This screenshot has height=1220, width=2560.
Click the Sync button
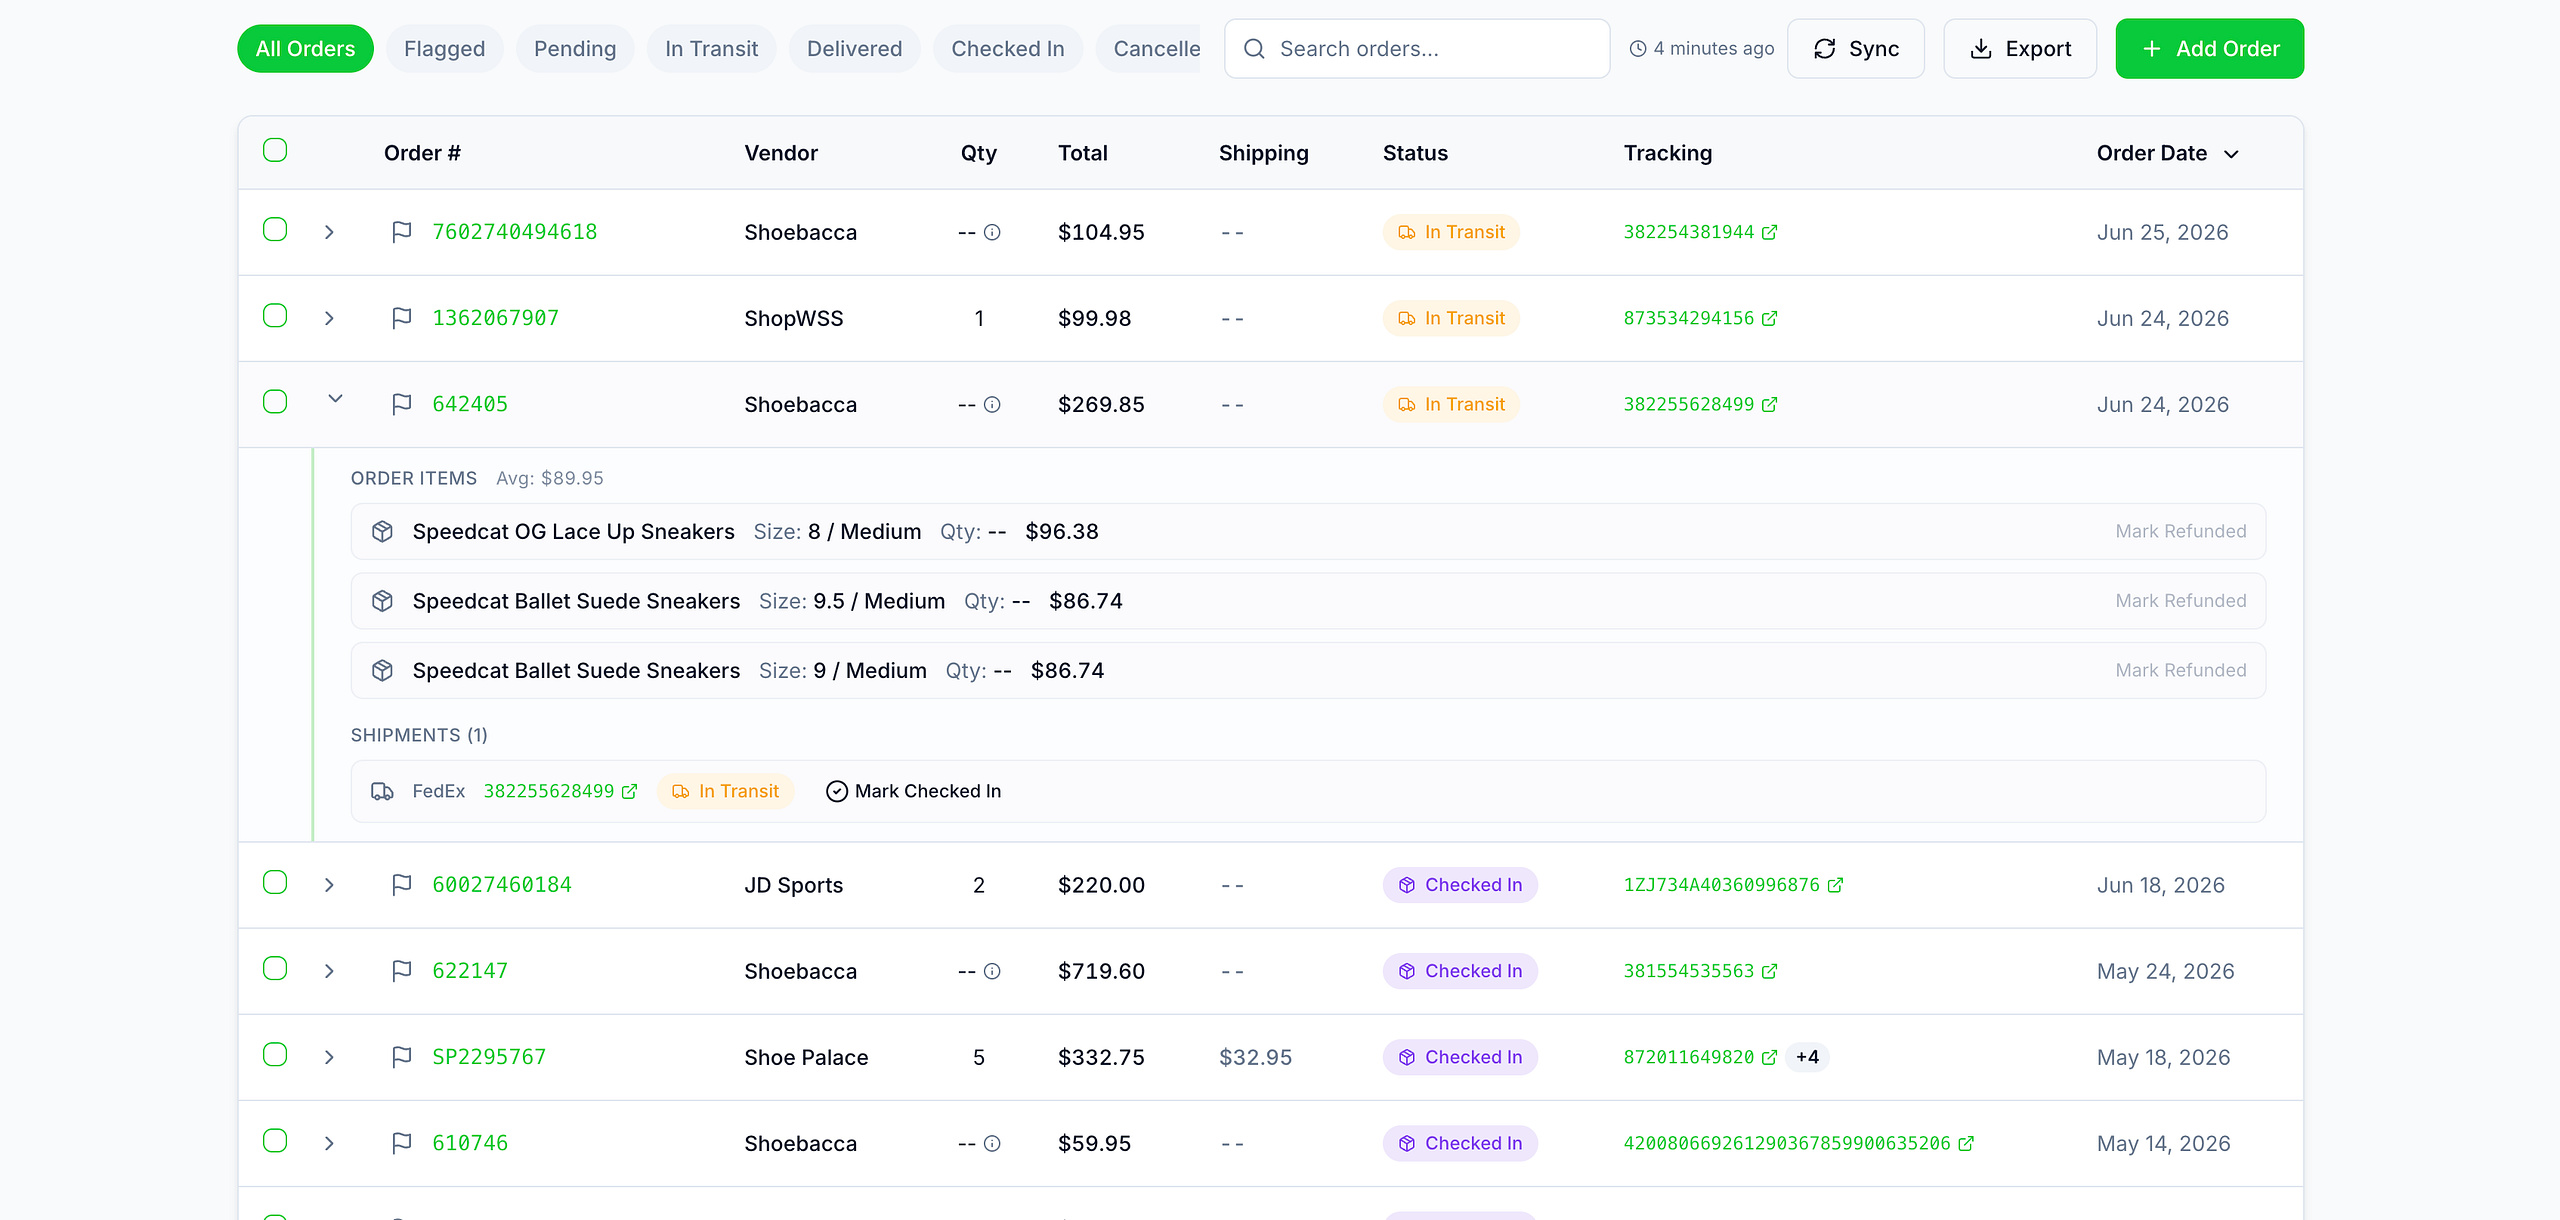pyautogui.click(x=1855, y=48)
